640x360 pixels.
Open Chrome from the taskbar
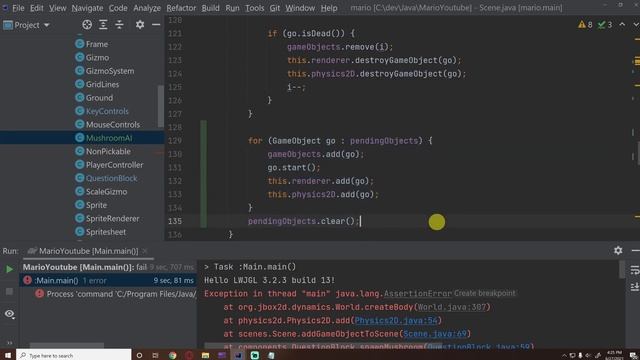(x=172, y=355)
